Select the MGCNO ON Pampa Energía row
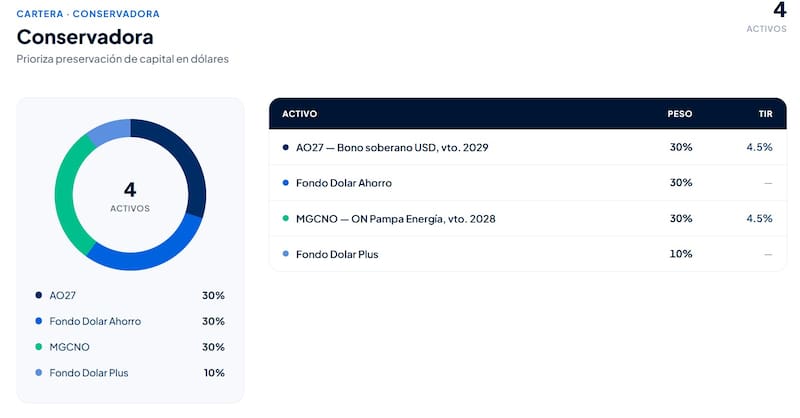Viewport: 800px width, 418px height. (528, 218)
